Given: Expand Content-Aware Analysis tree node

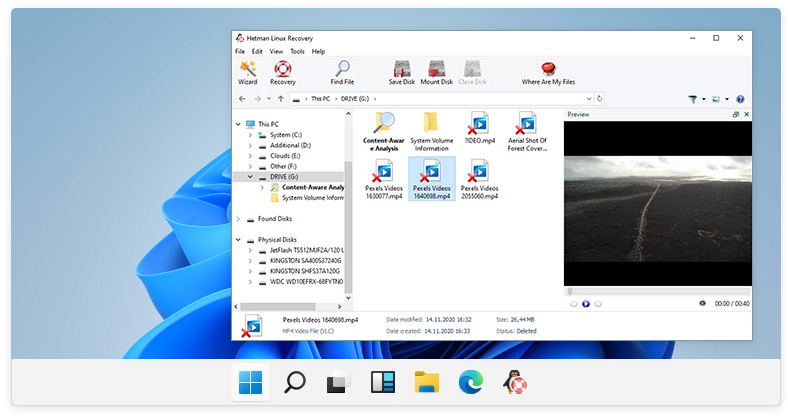Looking at the screenshot, I should pyautogui.click(x=262, y=187).
